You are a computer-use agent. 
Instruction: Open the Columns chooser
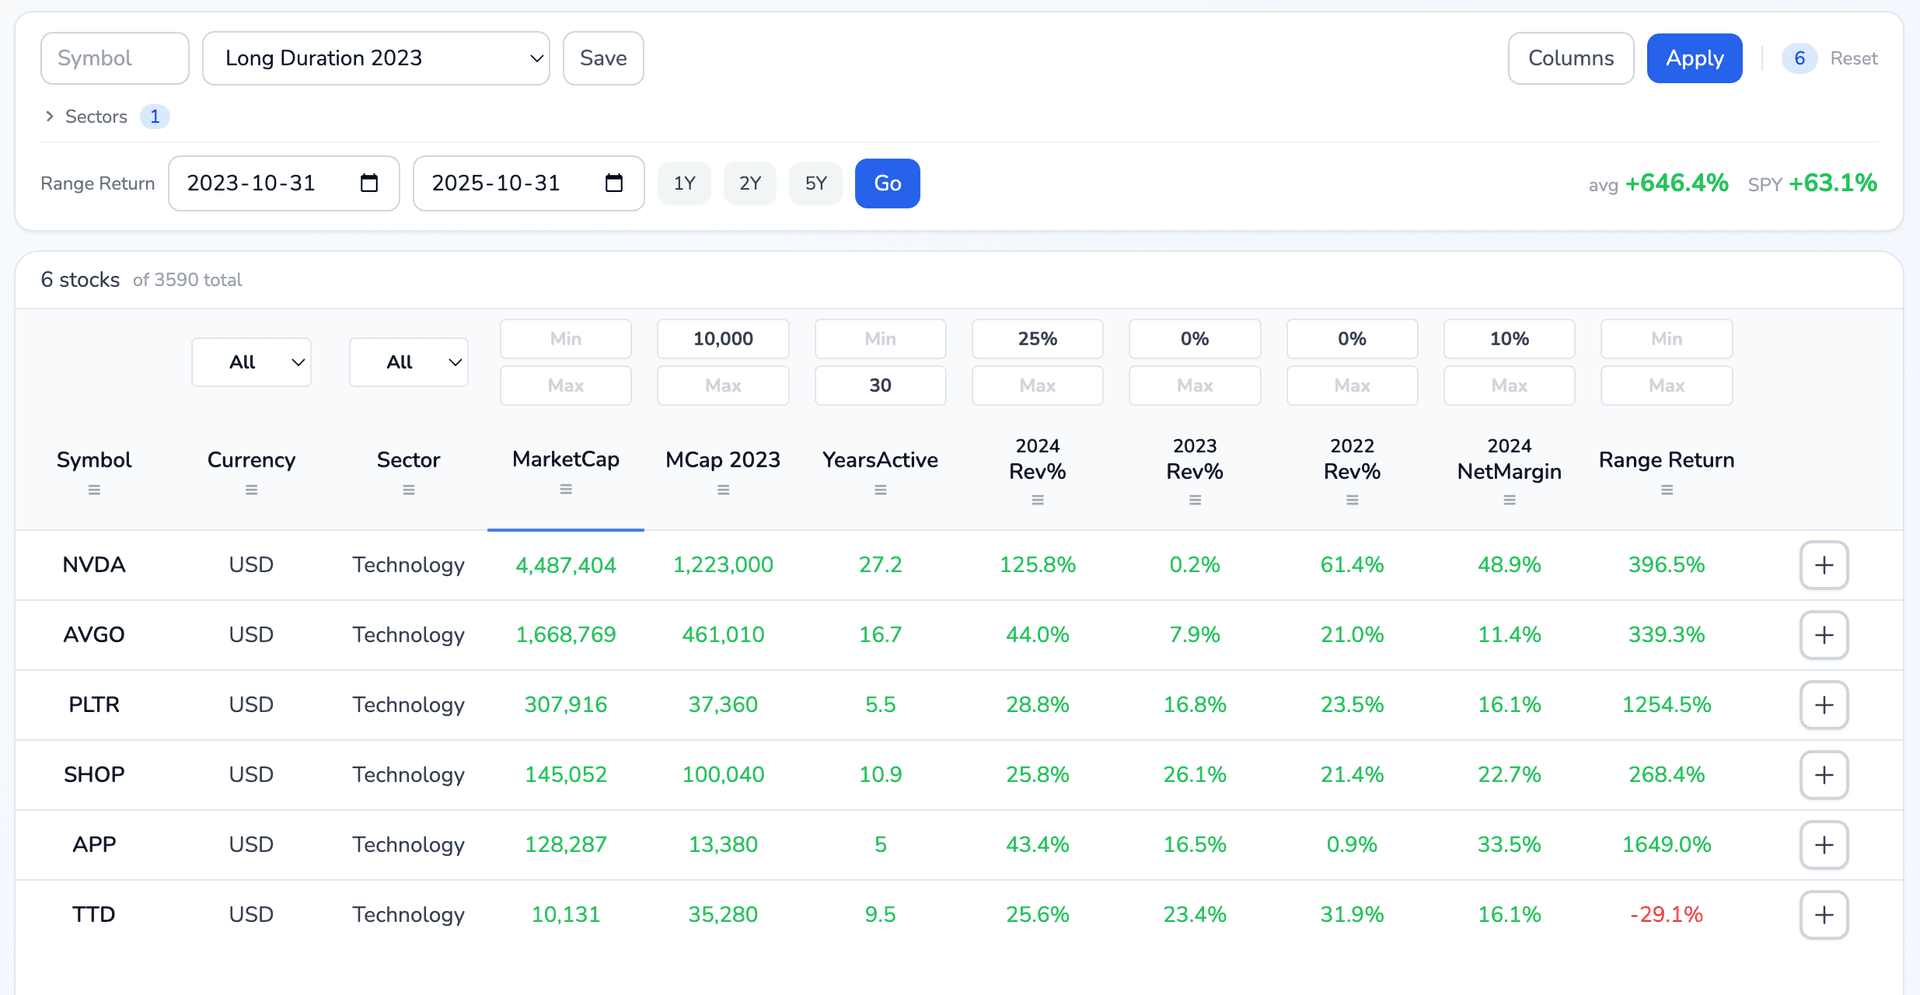[x=1571, y=58]
